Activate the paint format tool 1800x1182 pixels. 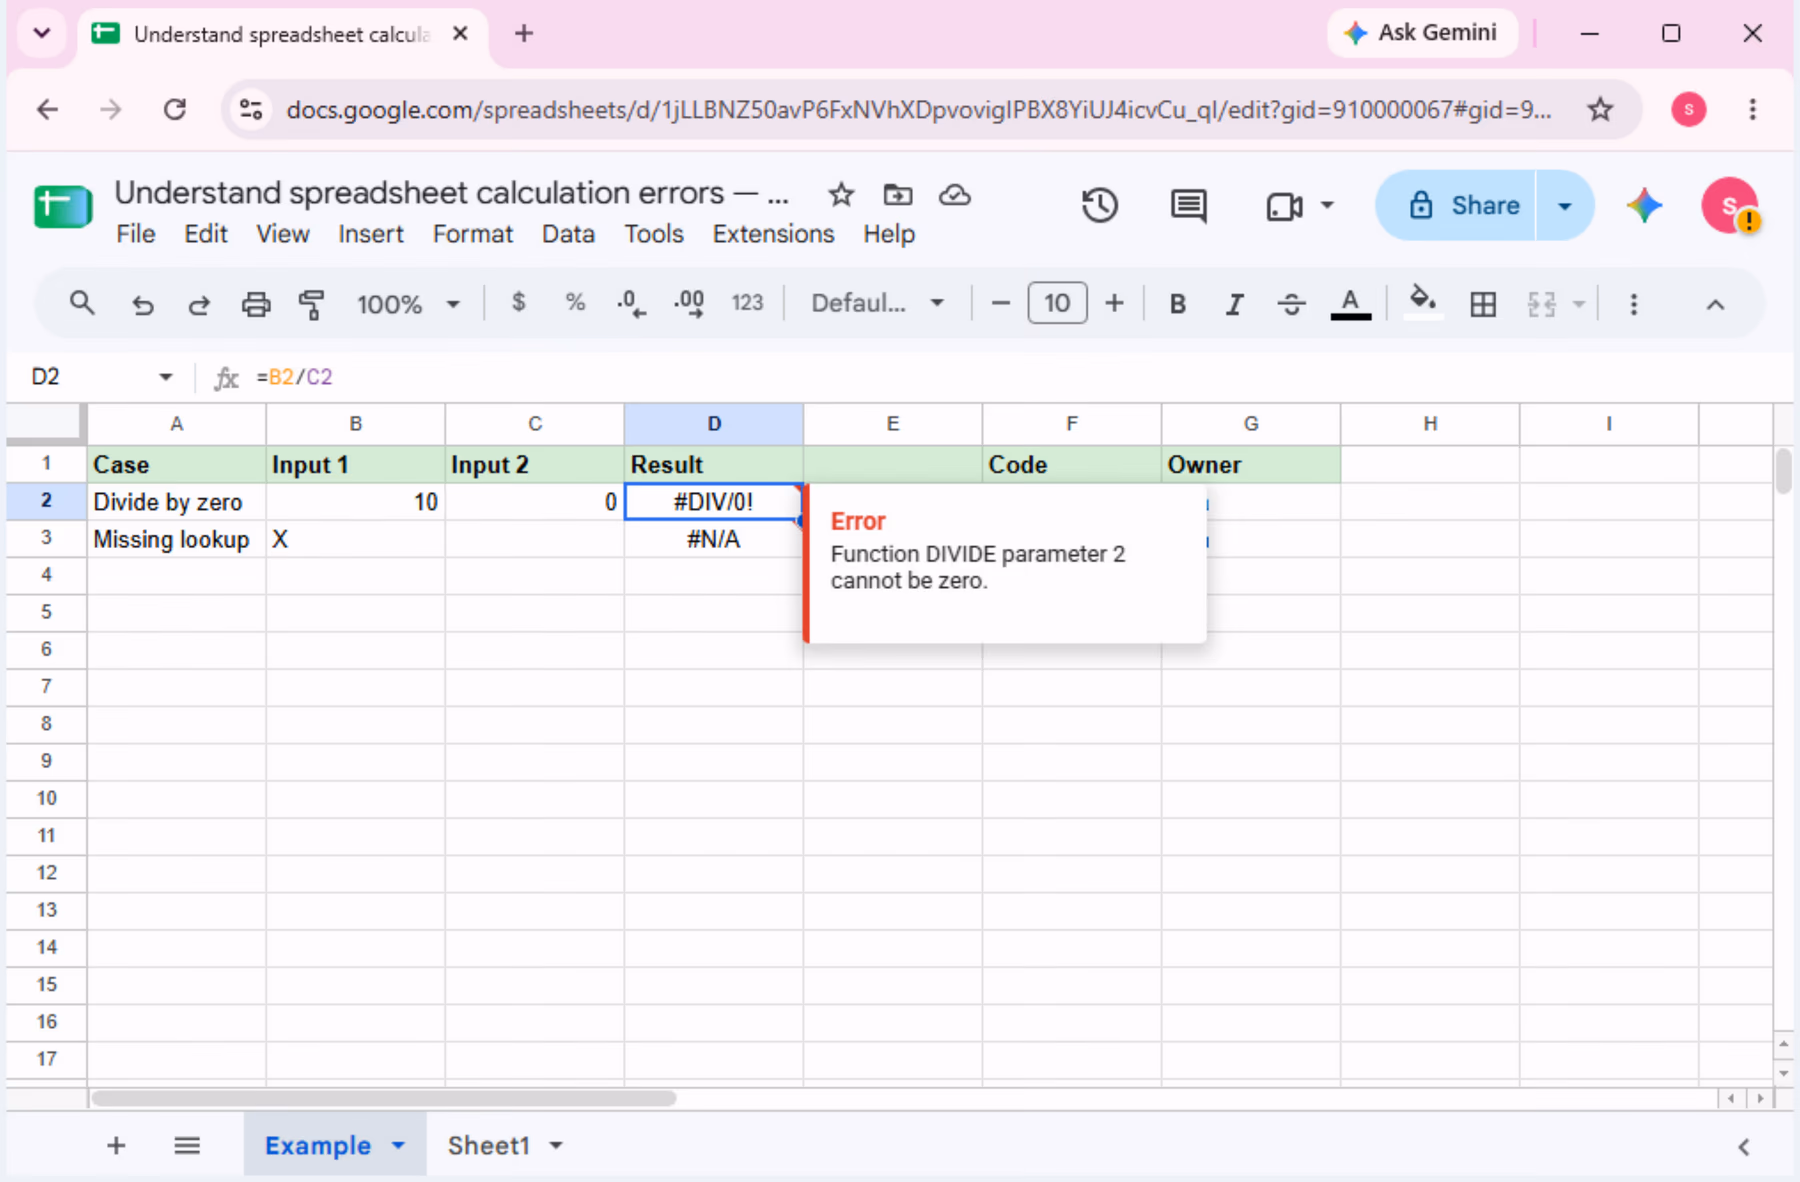[x=312, y=304]
